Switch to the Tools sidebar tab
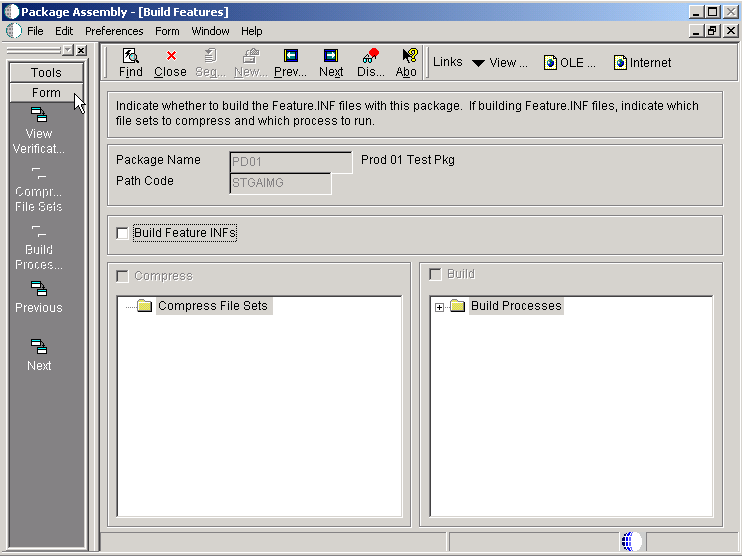Viewport: 742px width, 556px height. pos(46,72)
